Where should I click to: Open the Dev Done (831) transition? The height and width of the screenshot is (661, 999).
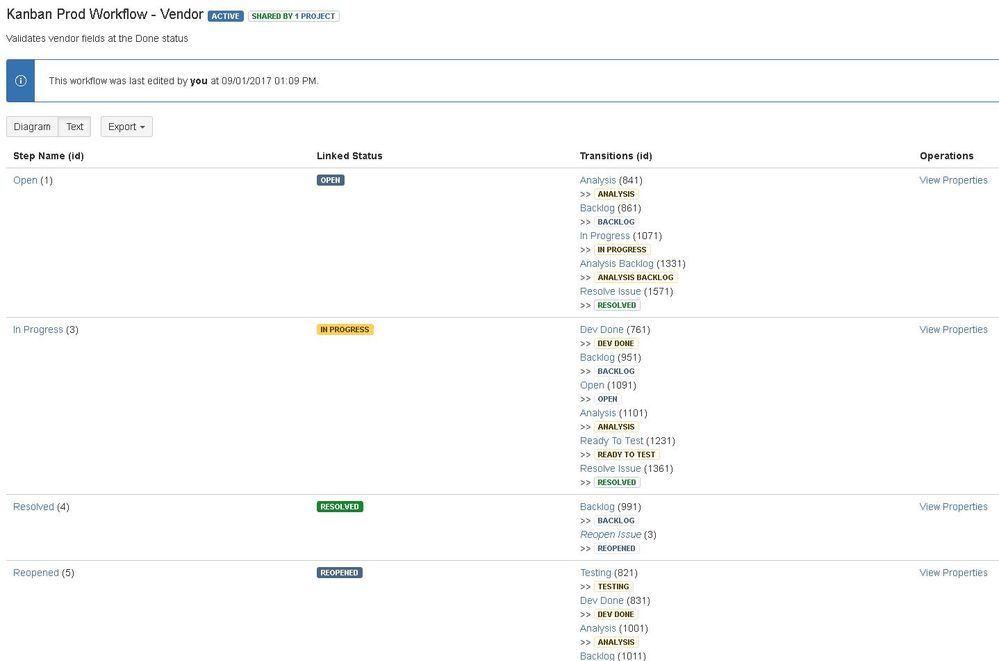601,600
